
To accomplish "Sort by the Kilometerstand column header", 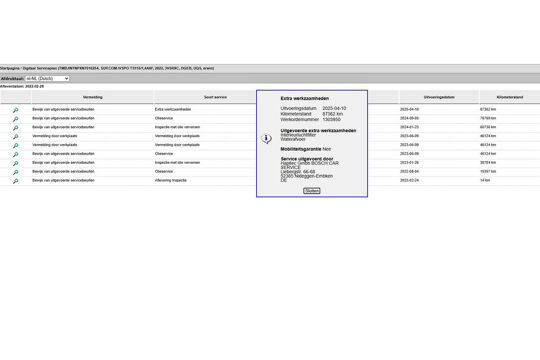I will click(510, 97).
